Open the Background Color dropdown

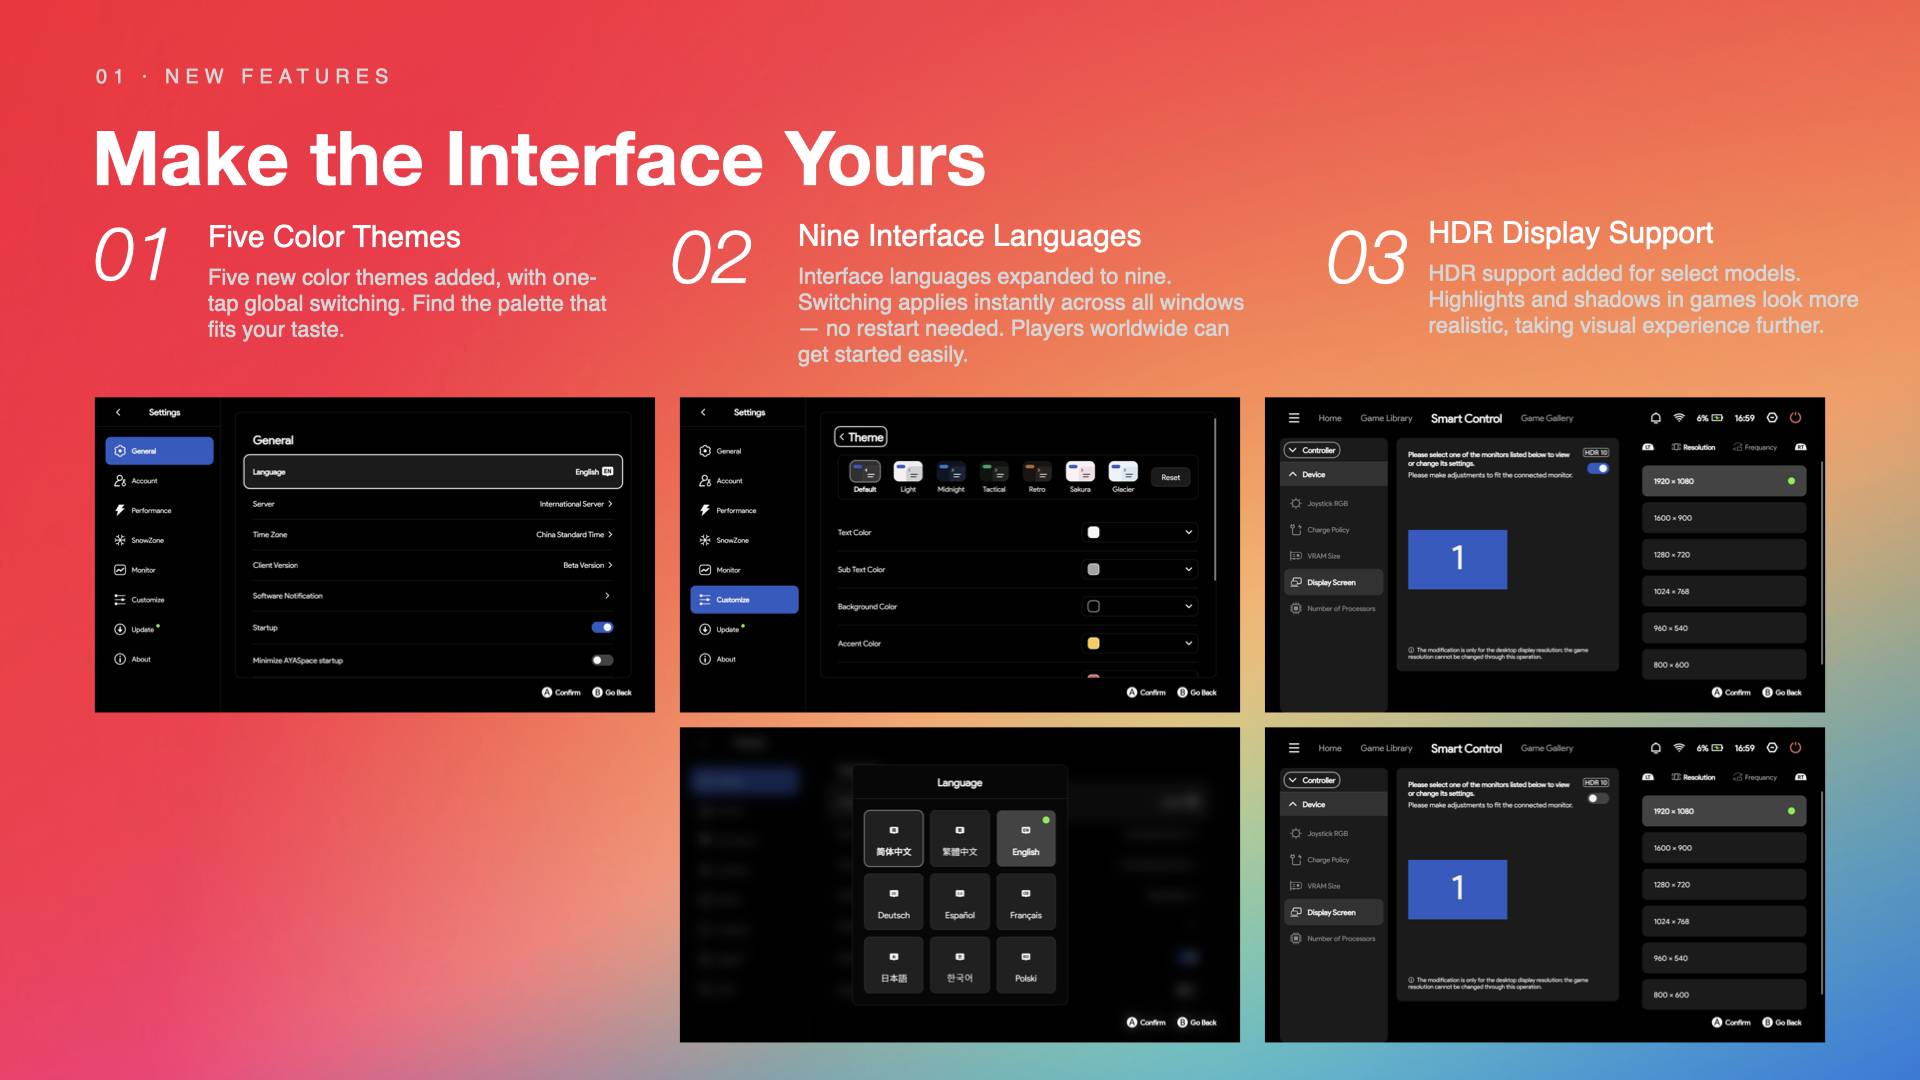tap(1140, 607)
